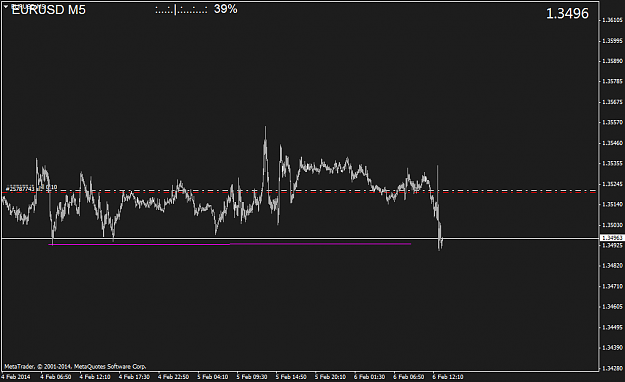Click the 1.34390 price scale label

(x=612, y=348)
